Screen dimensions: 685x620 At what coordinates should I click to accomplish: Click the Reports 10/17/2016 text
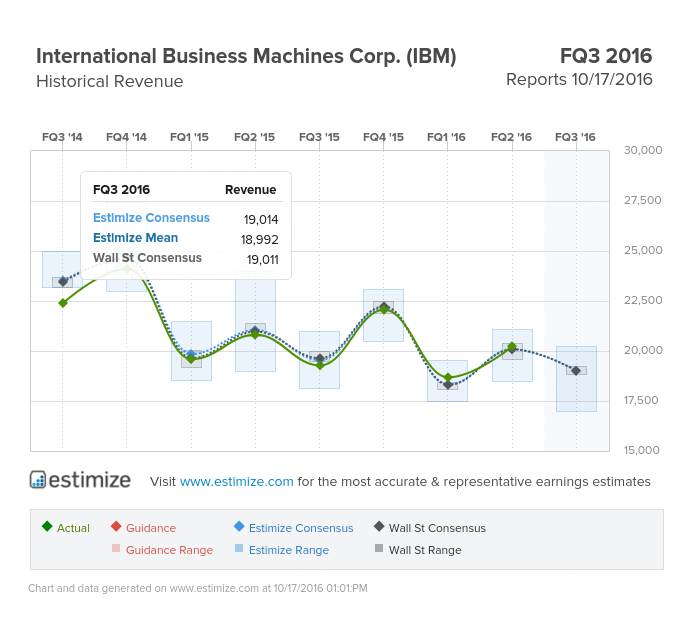pyautogui.click(x=579, y=80)
